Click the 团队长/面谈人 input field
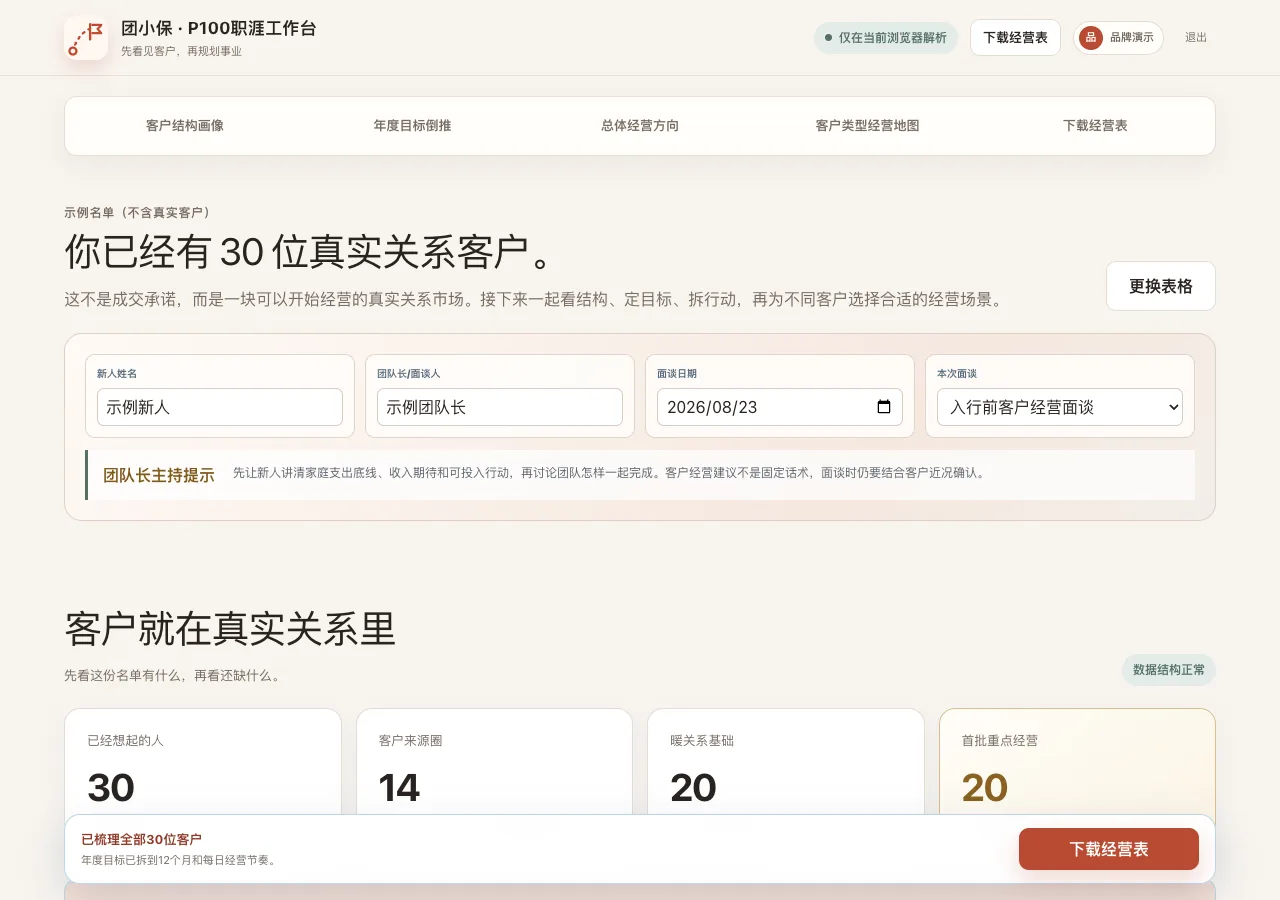 [500, 407]
